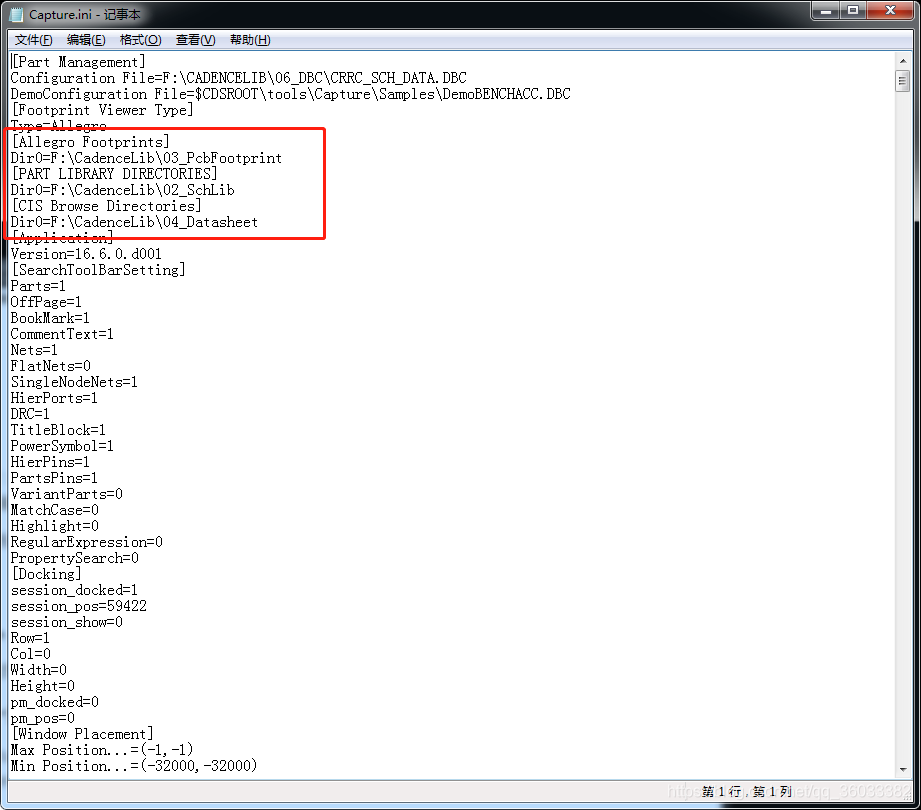
Task: Open the 编辑(E) menu
Action: click(86, 40)
